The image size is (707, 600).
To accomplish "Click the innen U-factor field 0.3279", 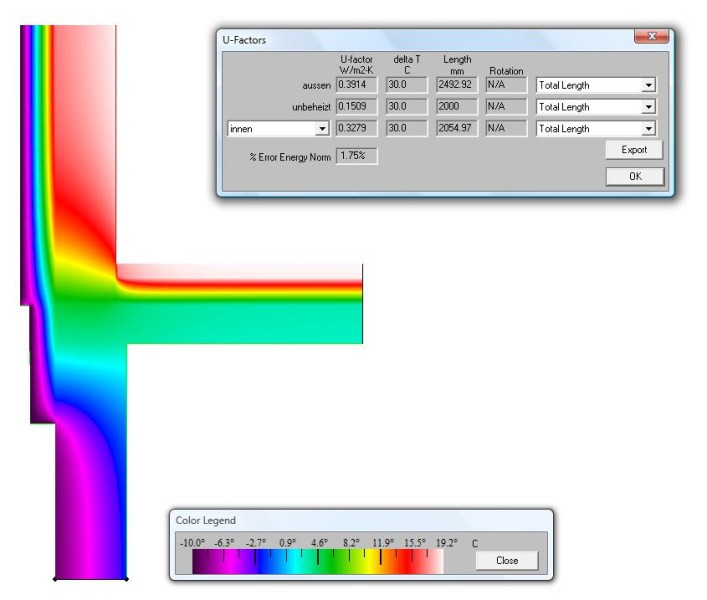I will coord(357,128).
